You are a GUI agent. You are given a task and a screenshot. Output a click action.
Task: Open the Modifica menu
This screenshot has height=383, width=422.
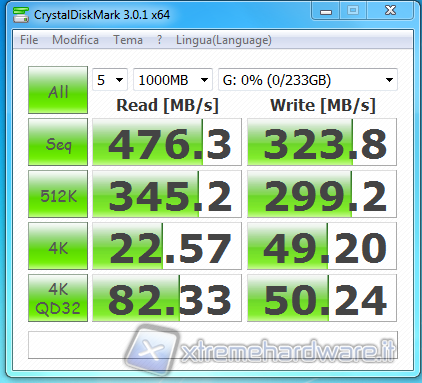(75, 40)
